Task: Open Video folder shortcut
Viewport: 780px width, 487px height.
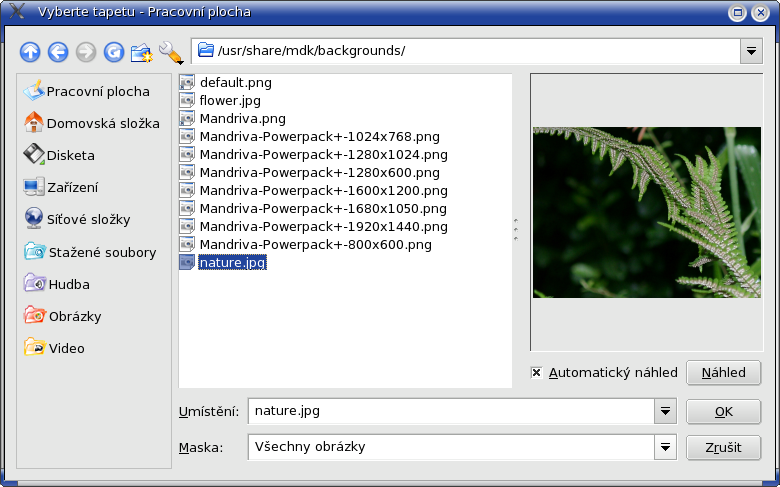Action: pyautogui.click(x=54, y=348)
